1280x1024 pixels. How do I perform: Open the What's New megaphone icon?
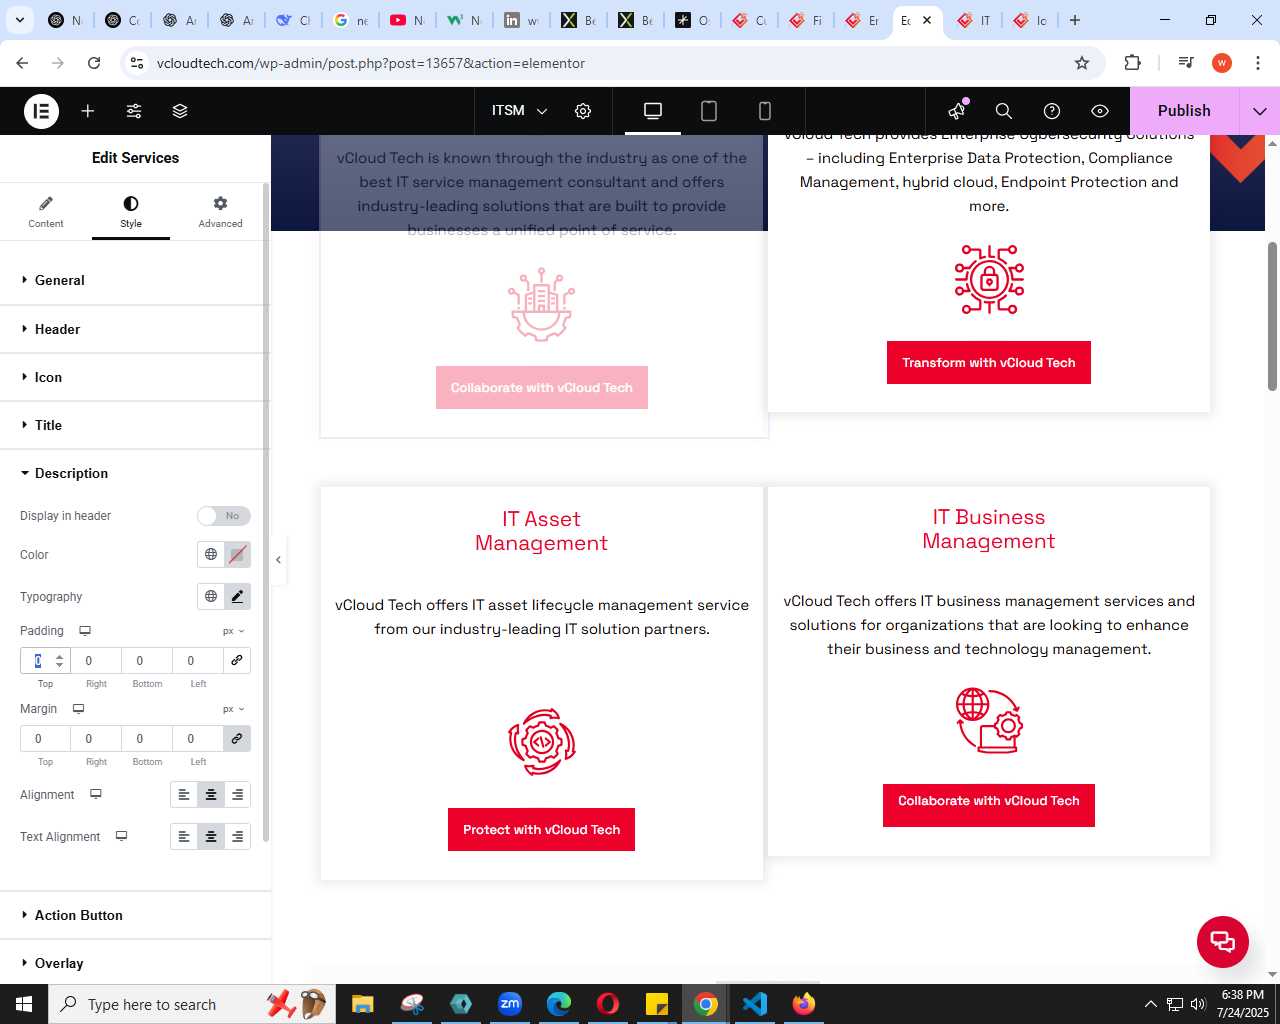(x=957, y=111)
